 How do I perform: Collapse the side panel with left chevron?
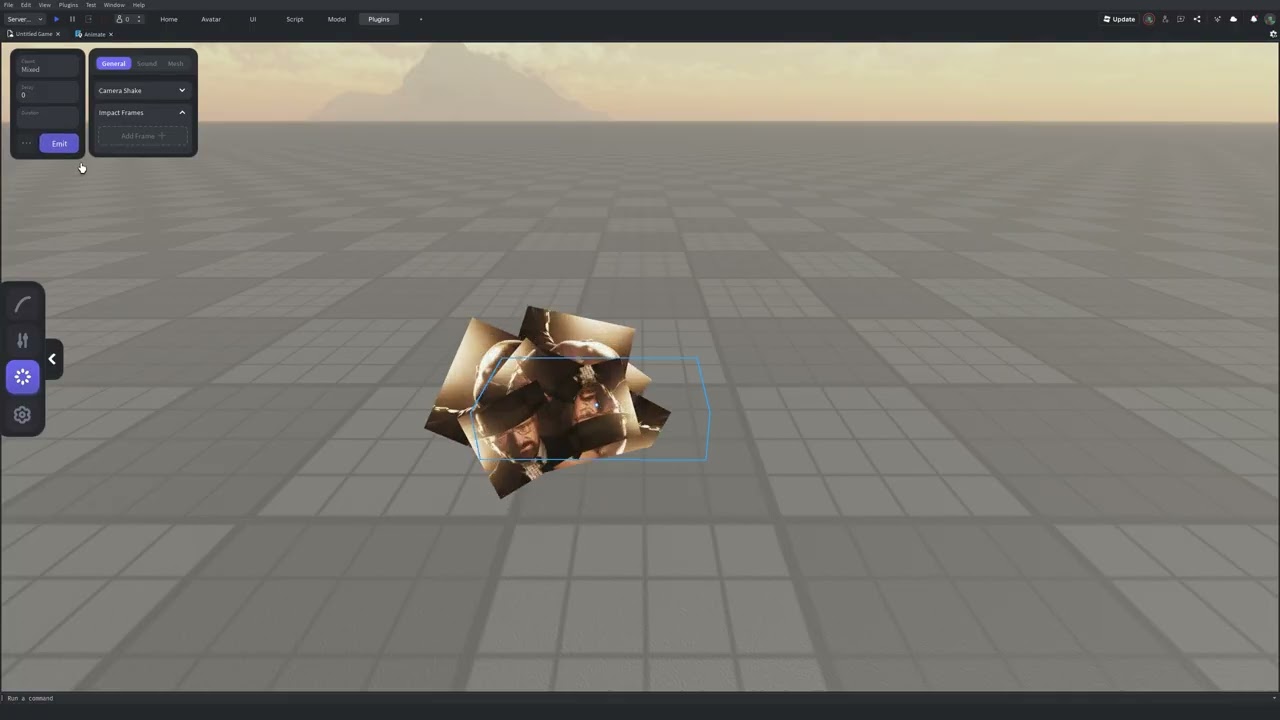(53, 359)
